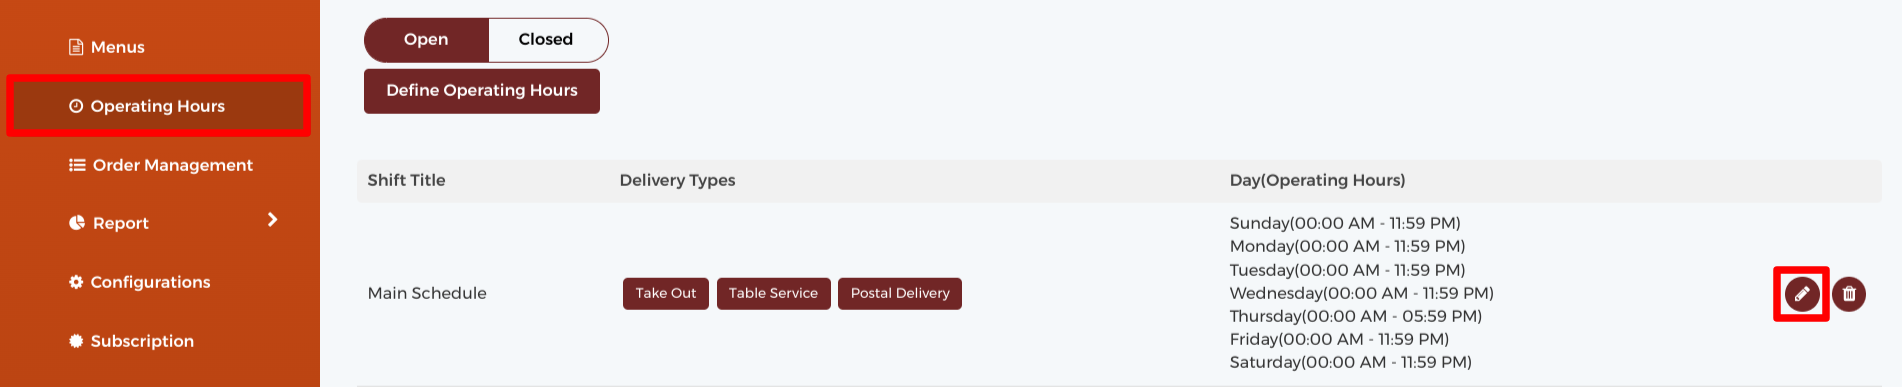Image resolution: width=1902 pixels, height=387 pixels.
Task: Click the list icon beside Order Management
Action: (77, 165)
